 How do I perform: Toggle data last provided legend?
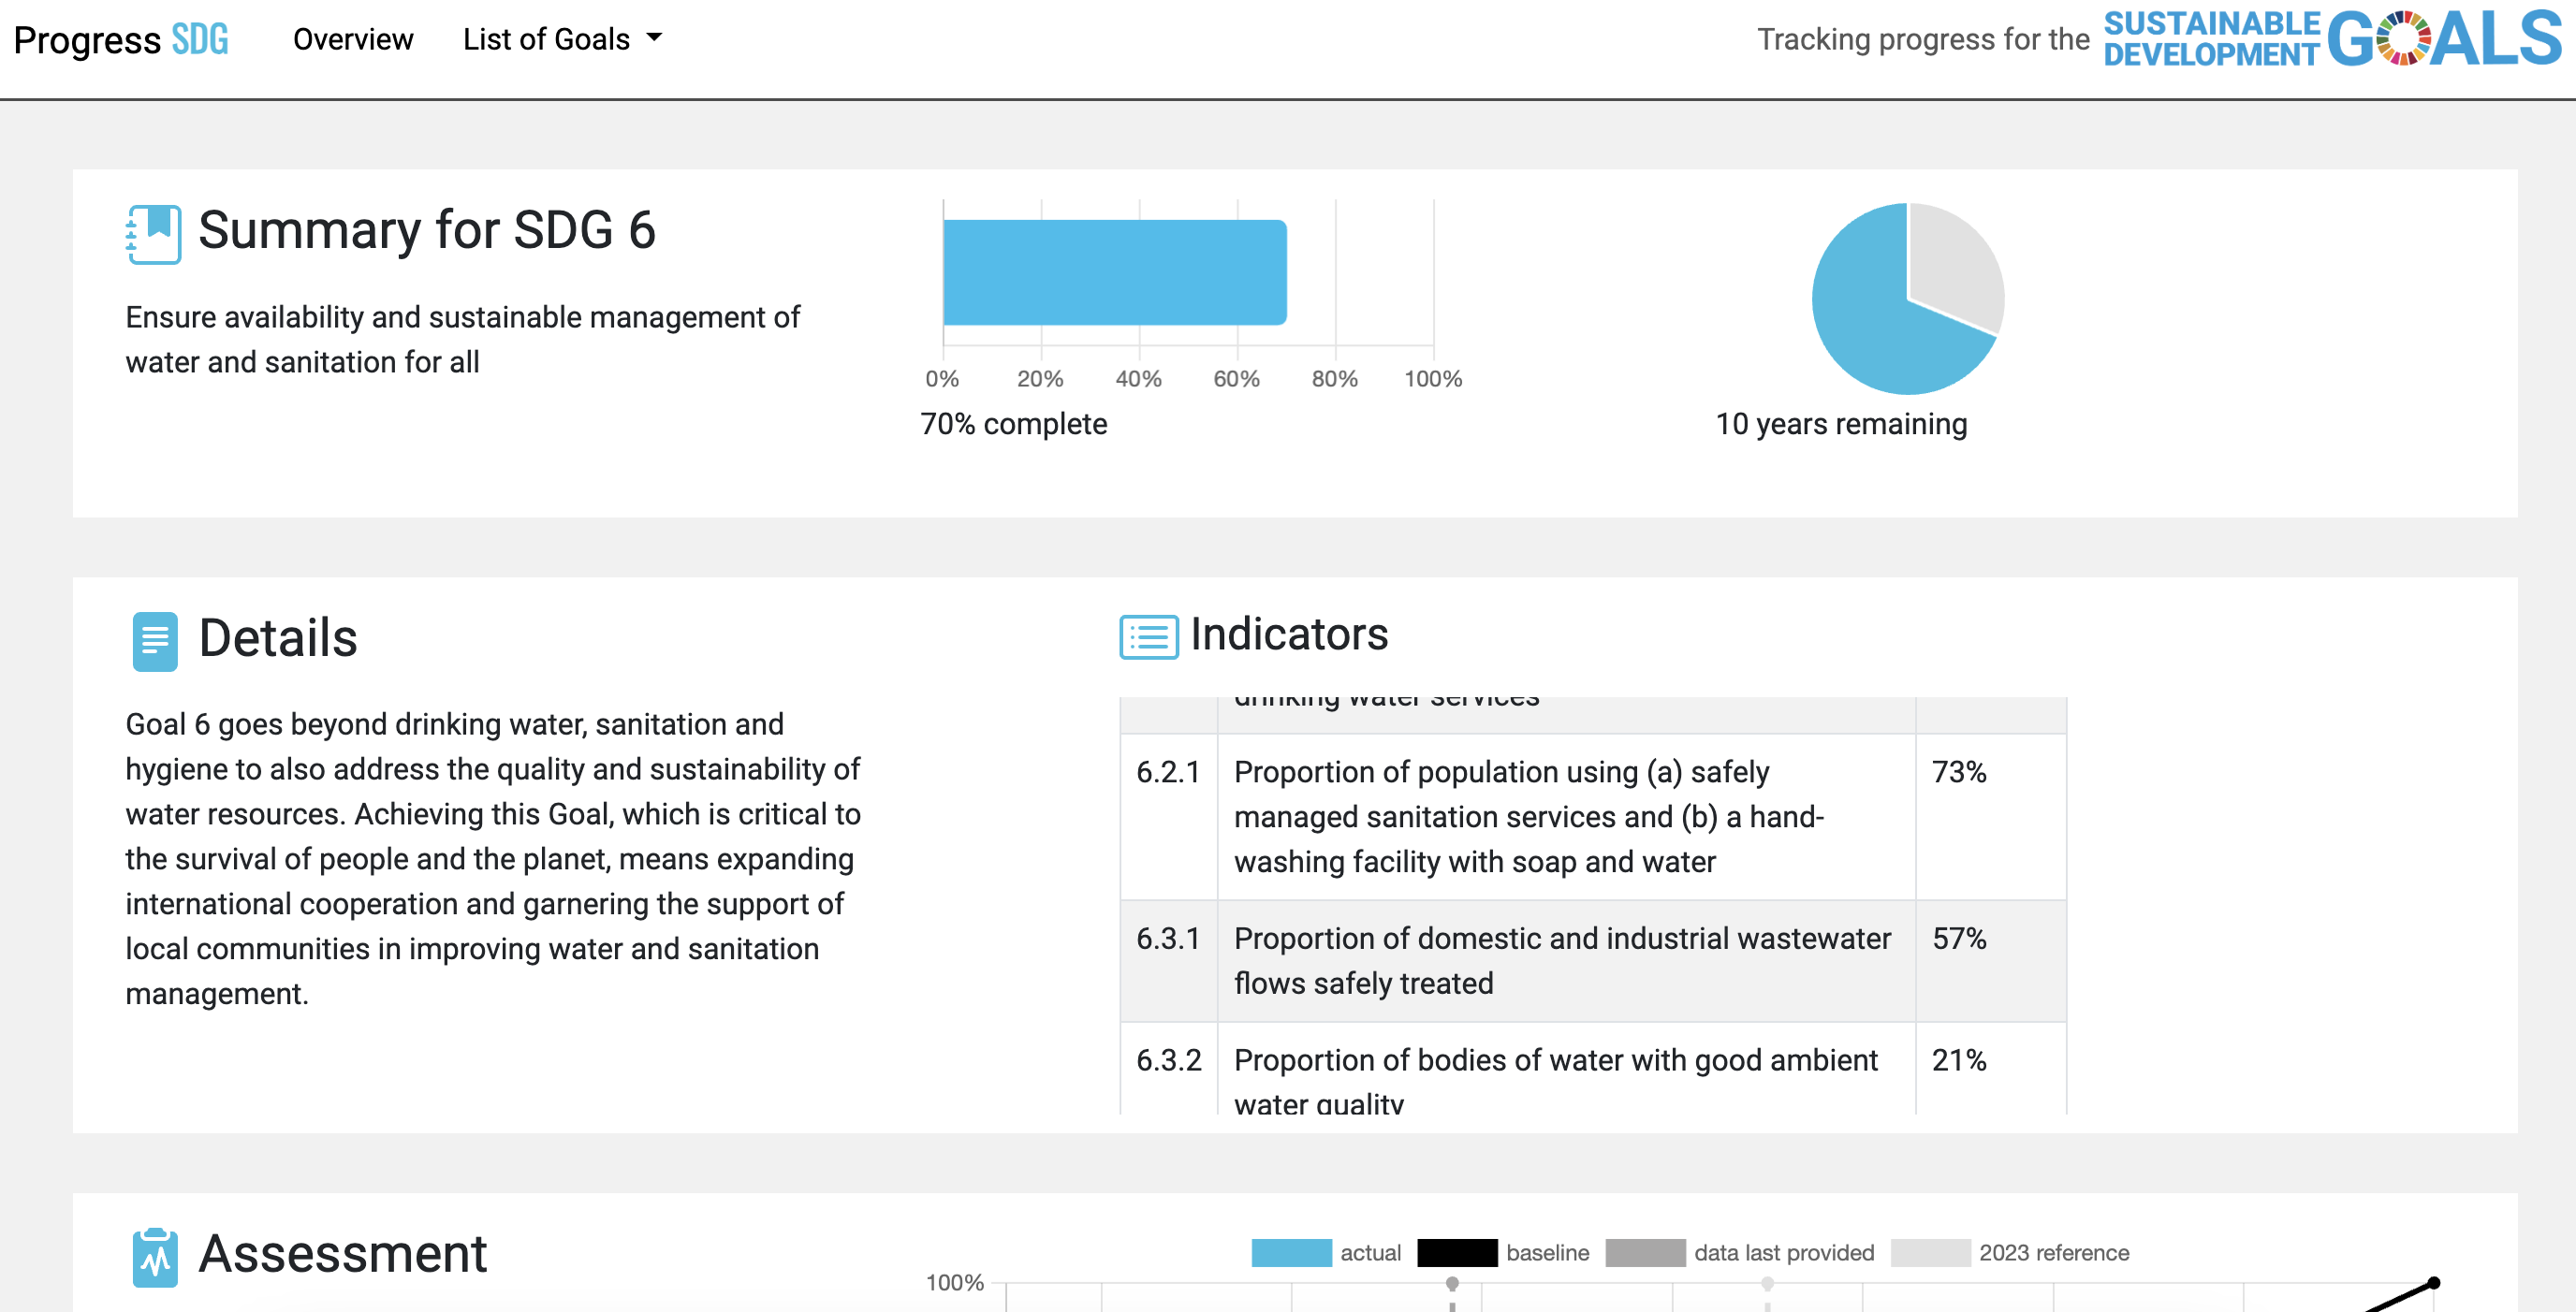coord(1740,1252)
